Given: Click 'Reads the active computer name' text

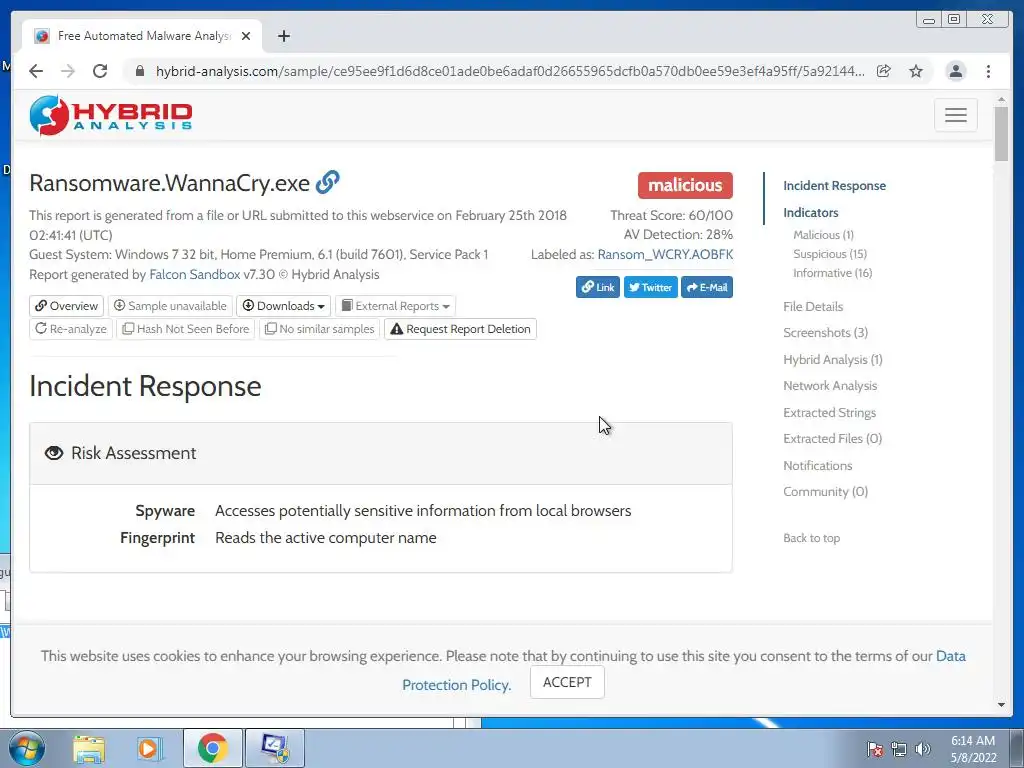Looking at the screenshot, I should (325, 537).
